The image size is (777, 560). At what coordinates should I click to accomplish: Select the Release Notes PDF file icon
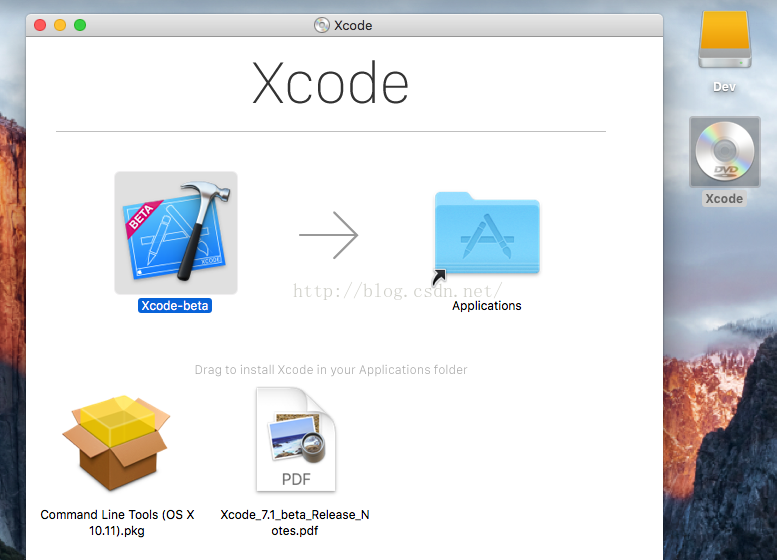pyautogui.click(x=296, y=440)
